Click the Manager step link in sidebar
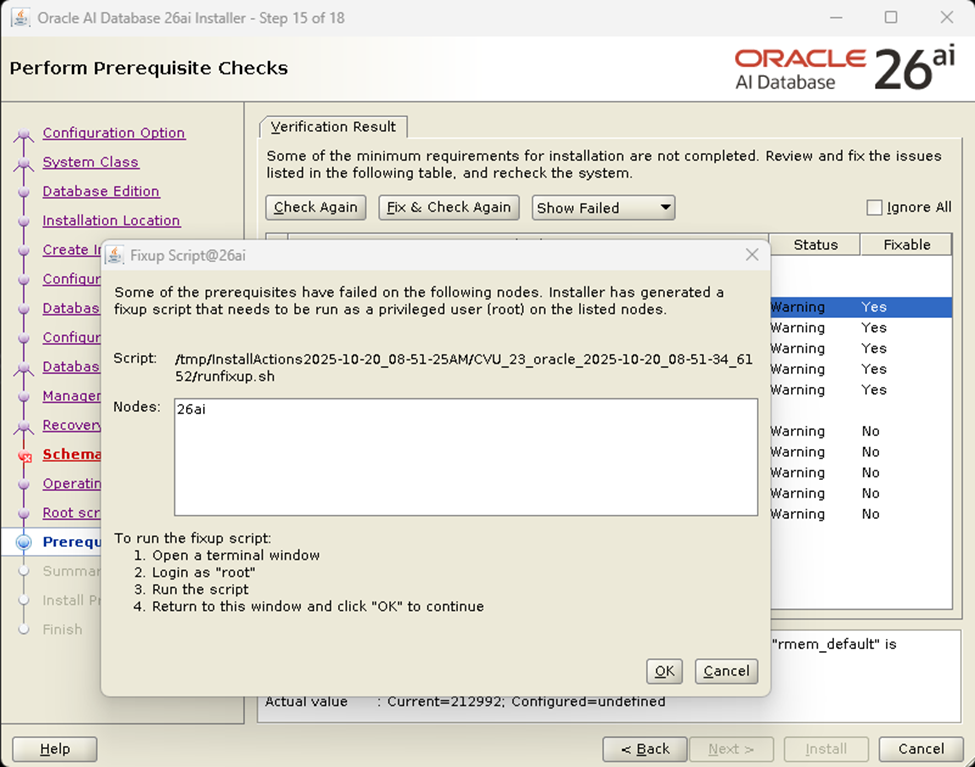 click(x=72, y=396)
